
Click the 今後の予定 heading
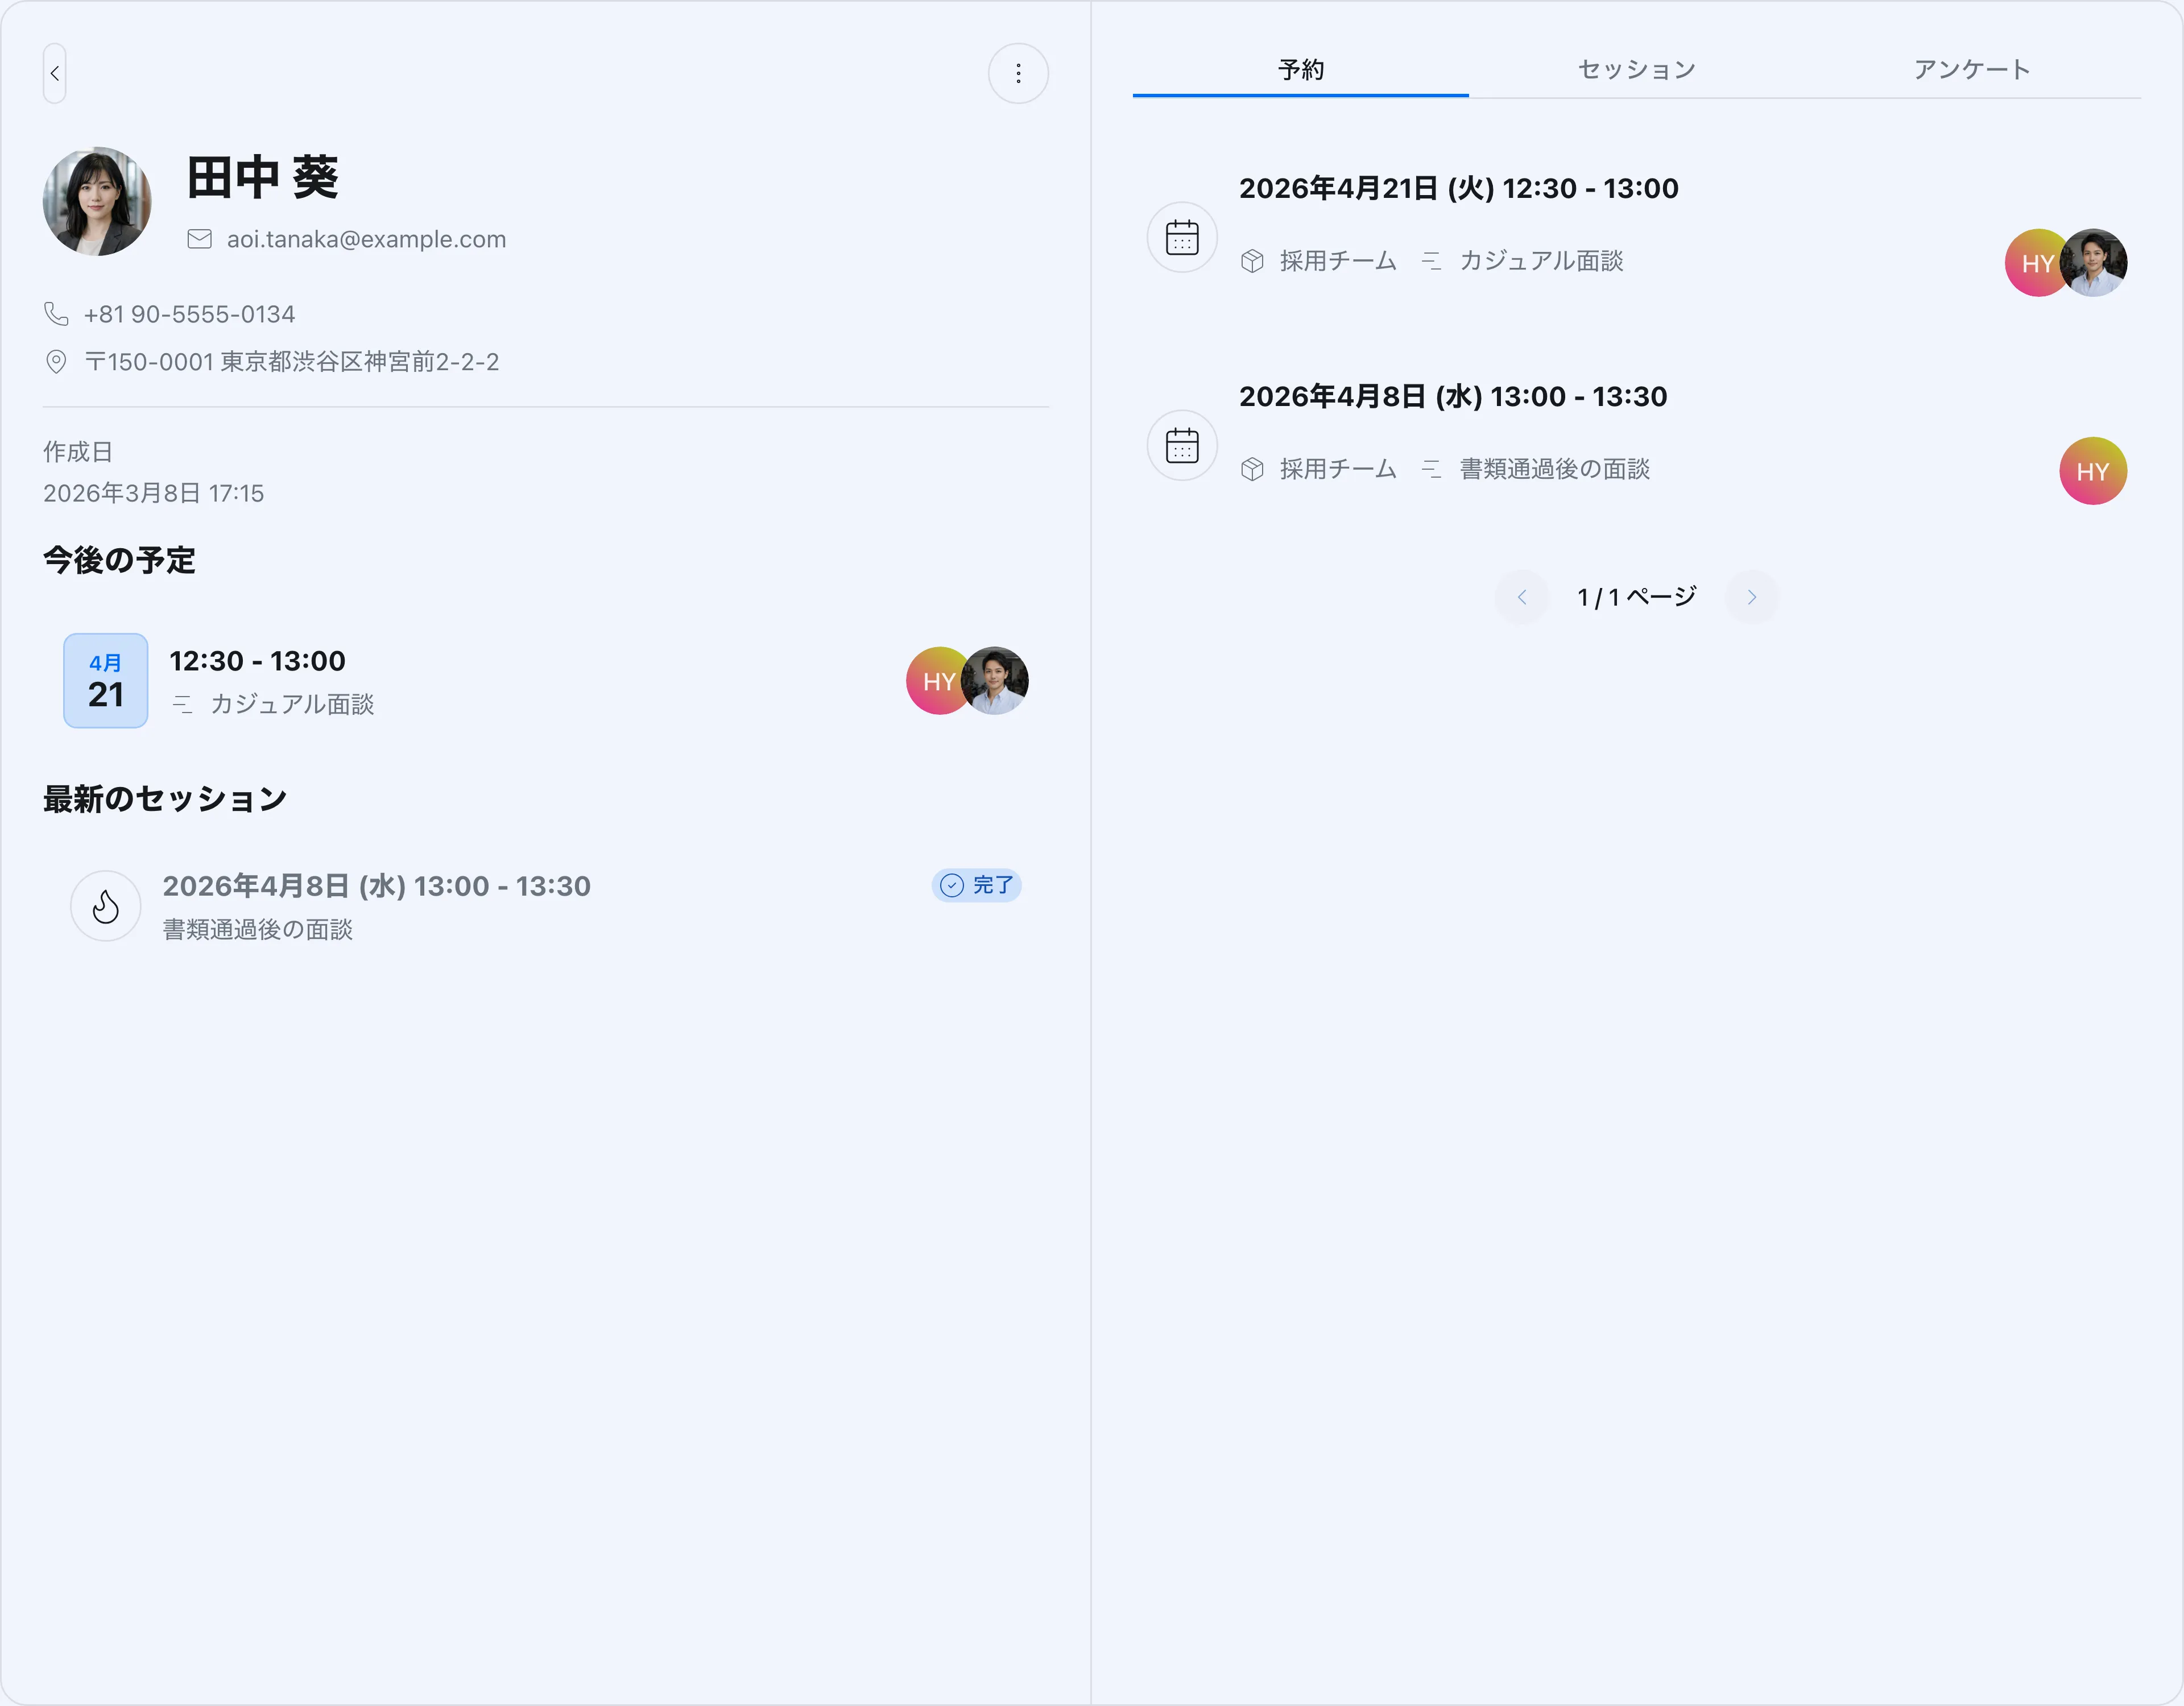(x=119, y=560)
